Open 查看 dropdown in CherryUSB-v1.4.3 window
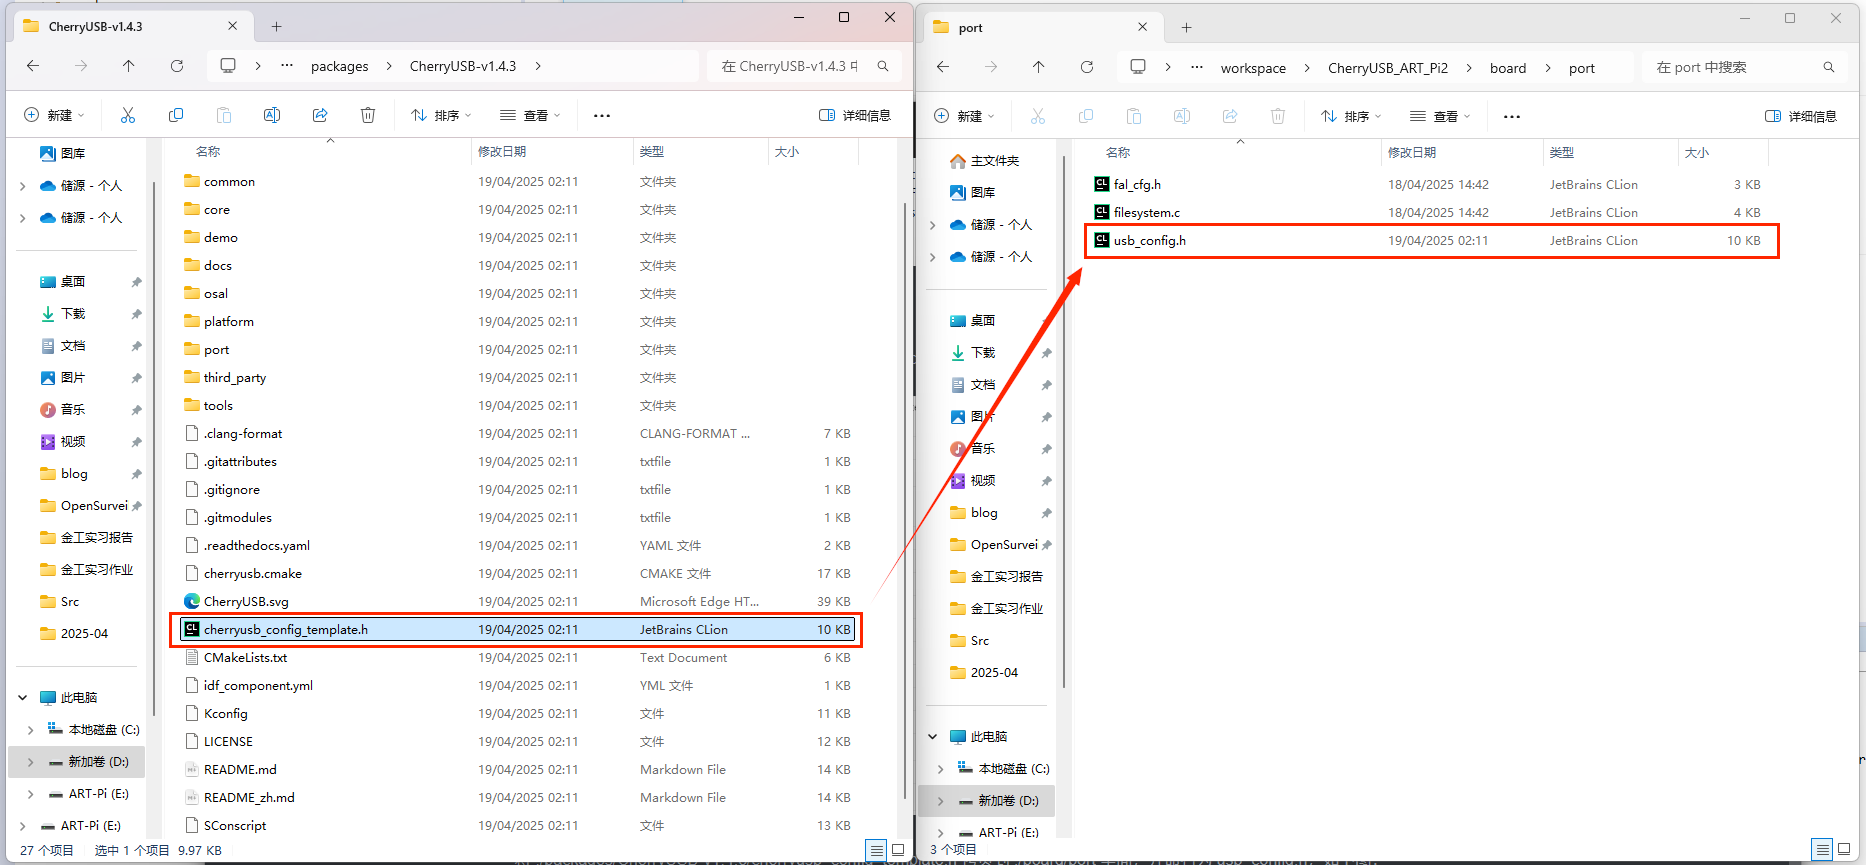1866x865 pixels. click(x=530, y=116)
